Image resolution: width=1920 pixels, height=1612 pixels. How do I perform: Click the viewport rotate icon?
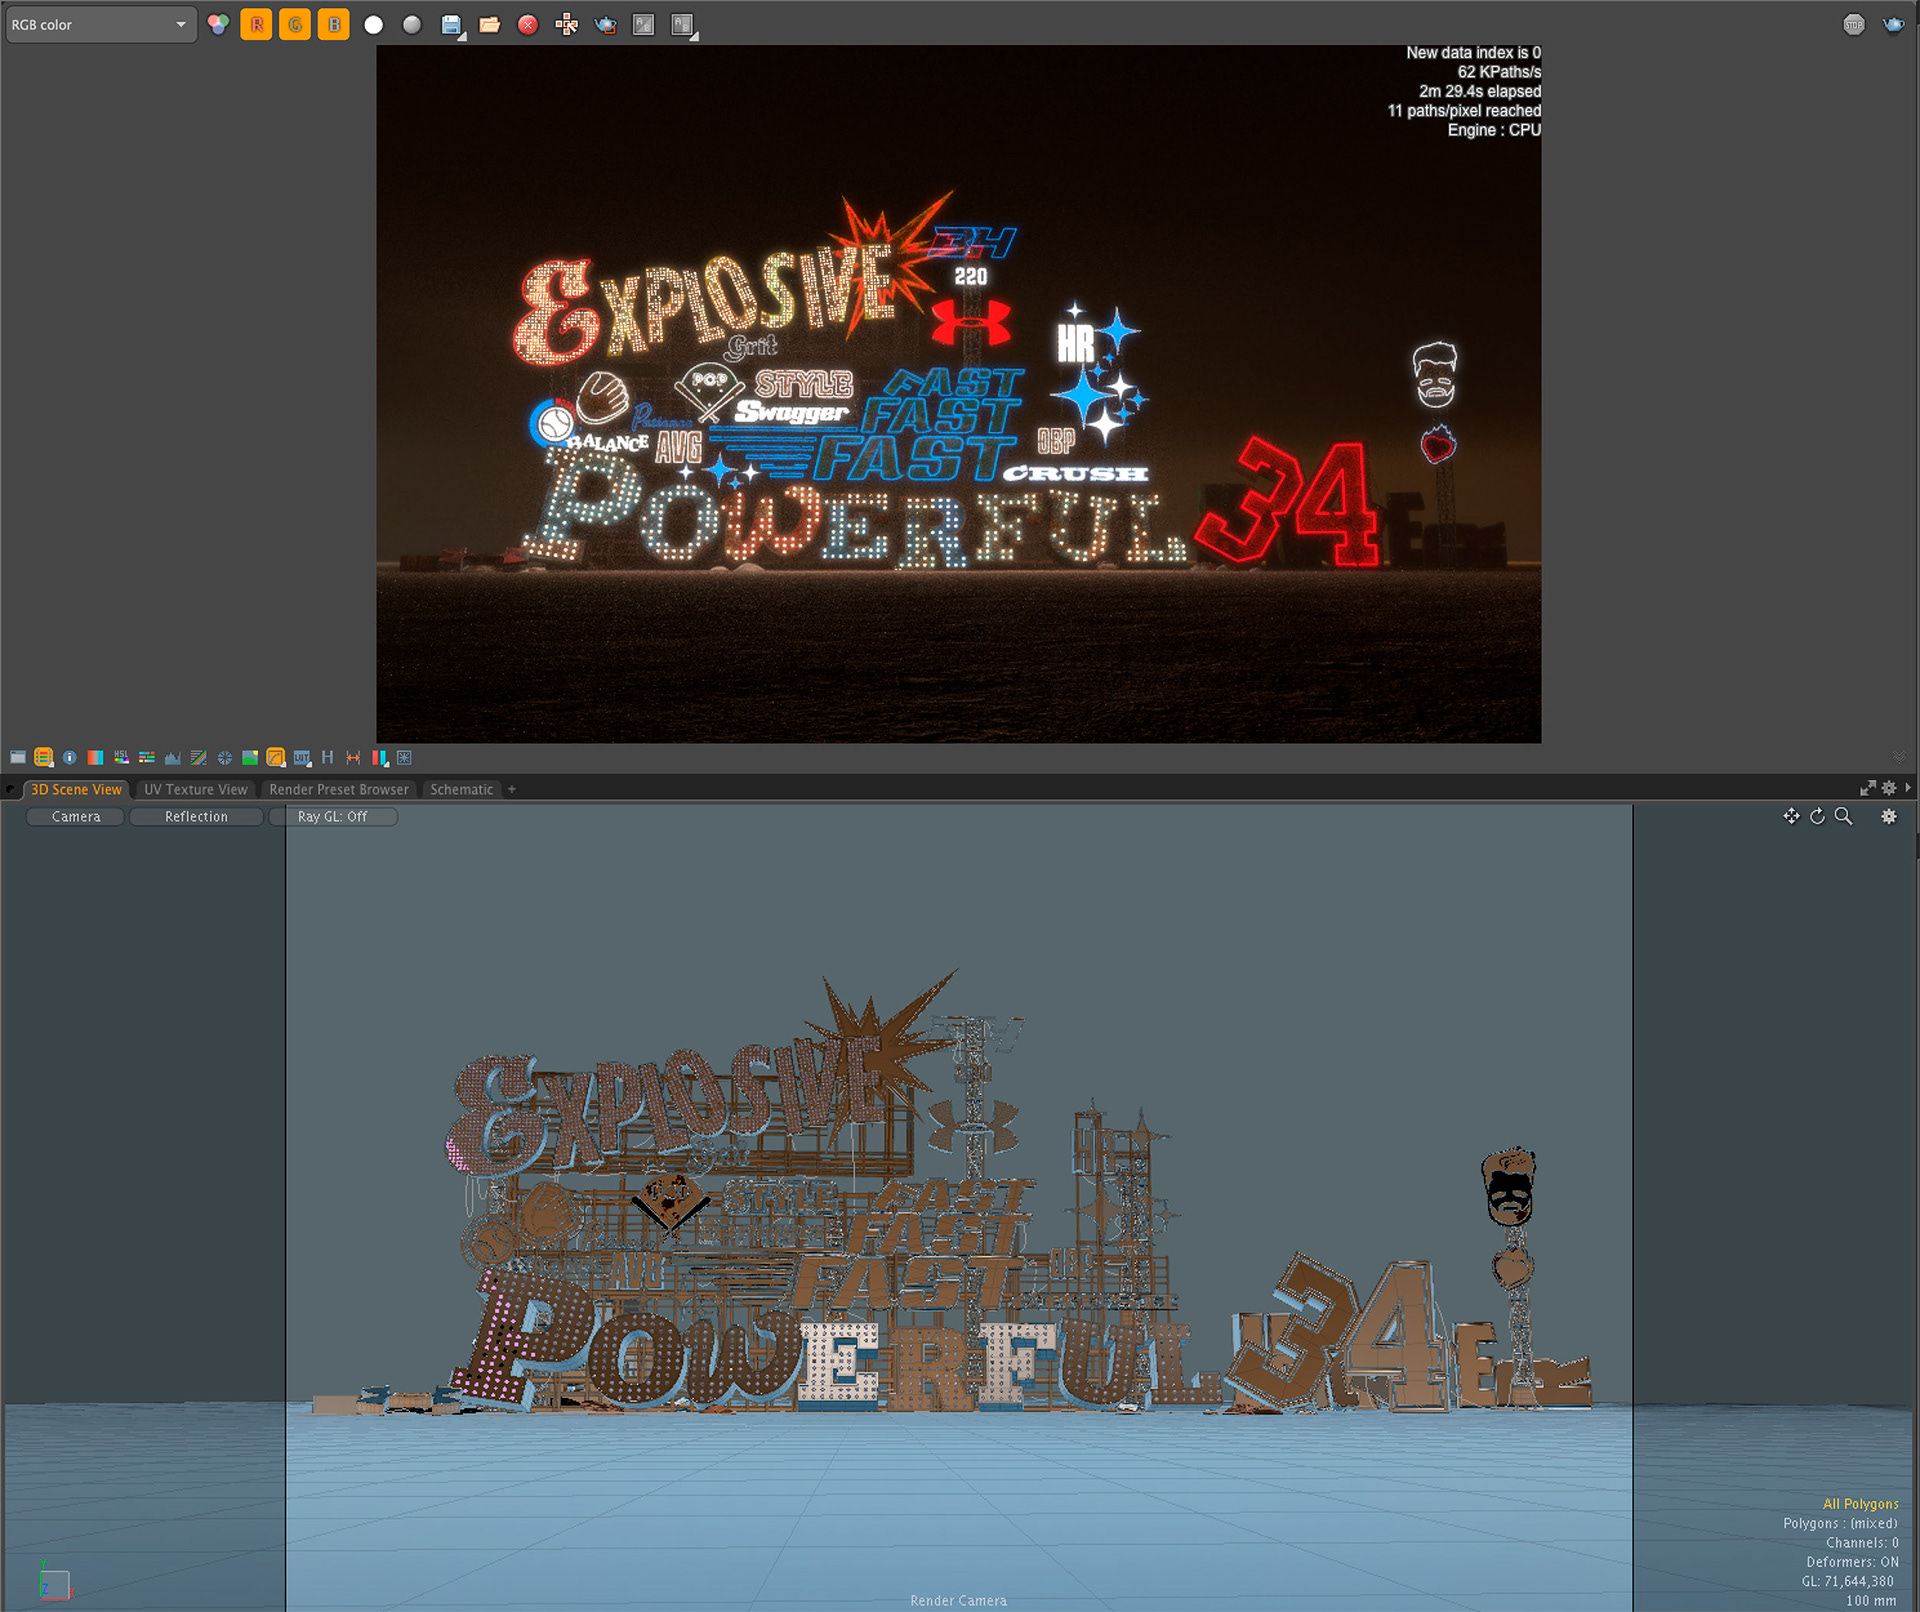[x=1817, y=816]
